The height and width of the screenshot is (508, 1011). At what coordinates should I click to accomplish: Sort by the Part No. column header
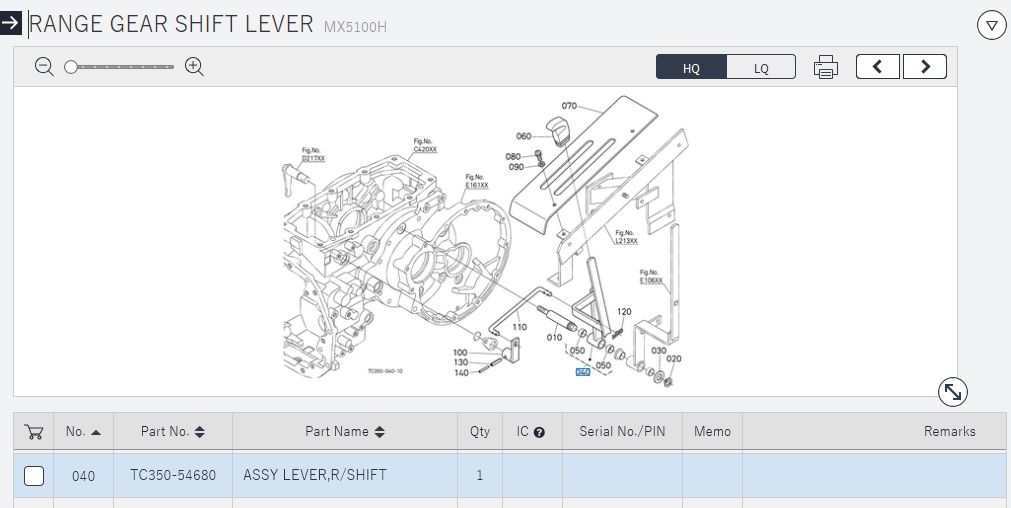coord(173,431)
